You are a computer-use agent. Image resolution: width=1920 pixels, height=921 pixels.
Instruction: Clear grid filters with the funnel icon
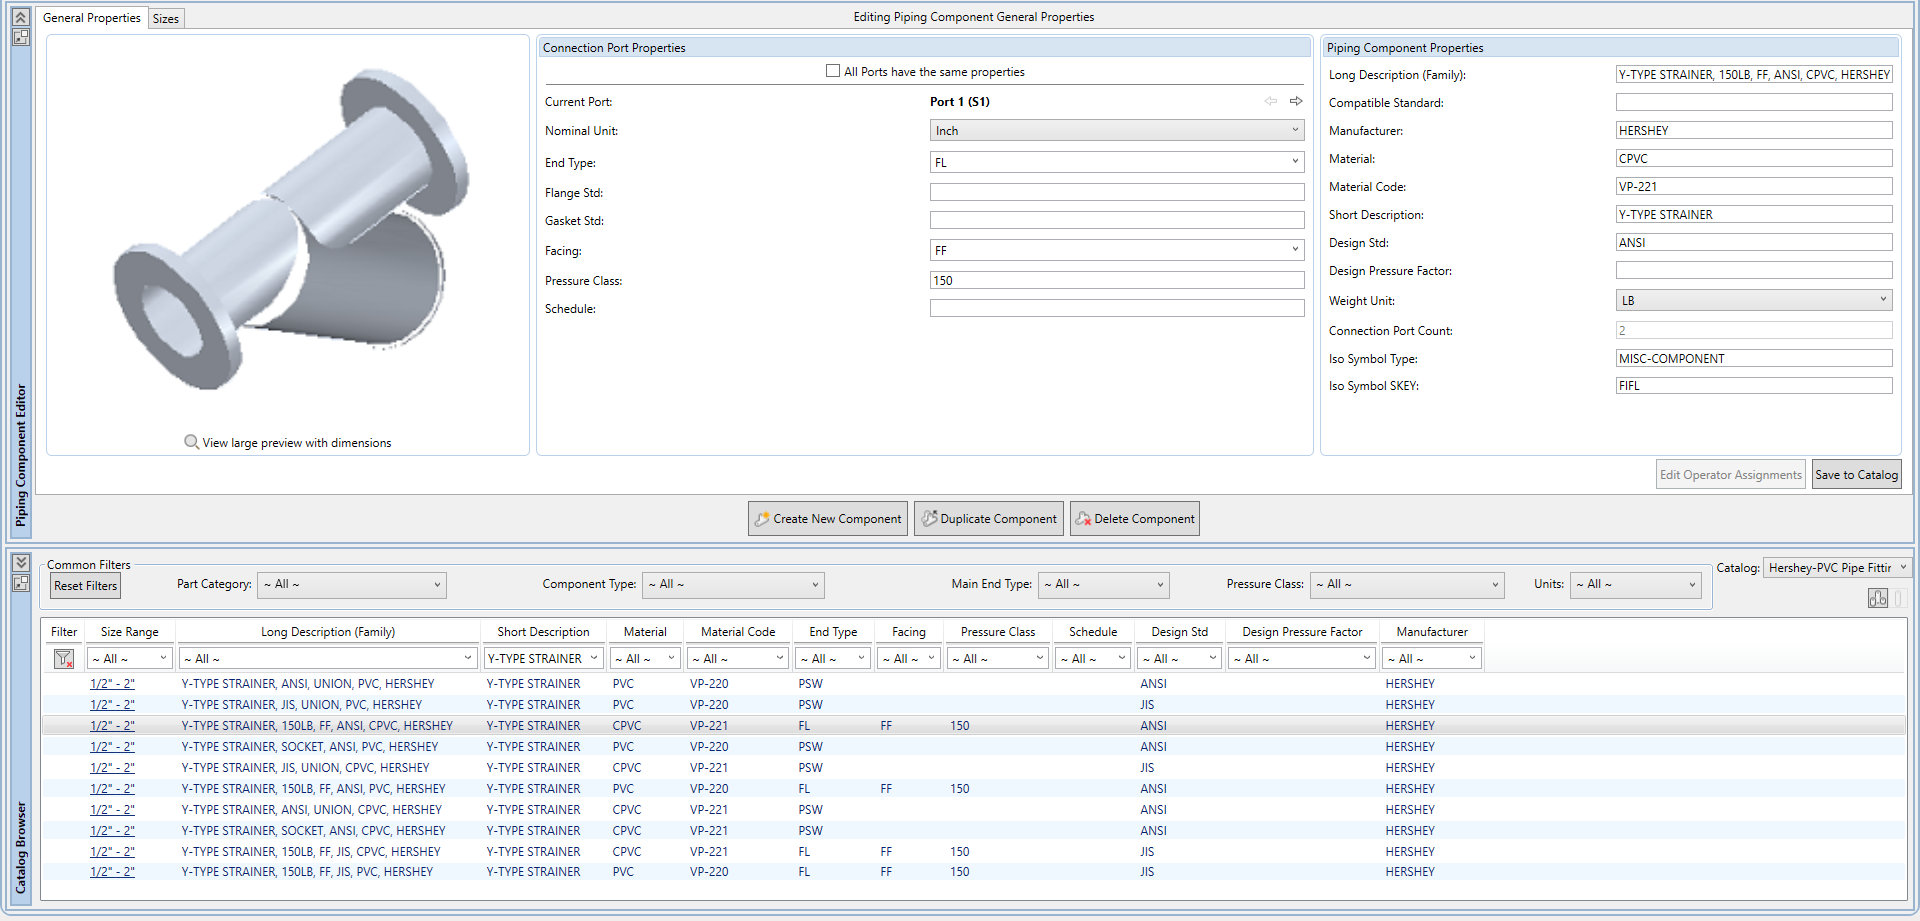(x=64, y=658)
